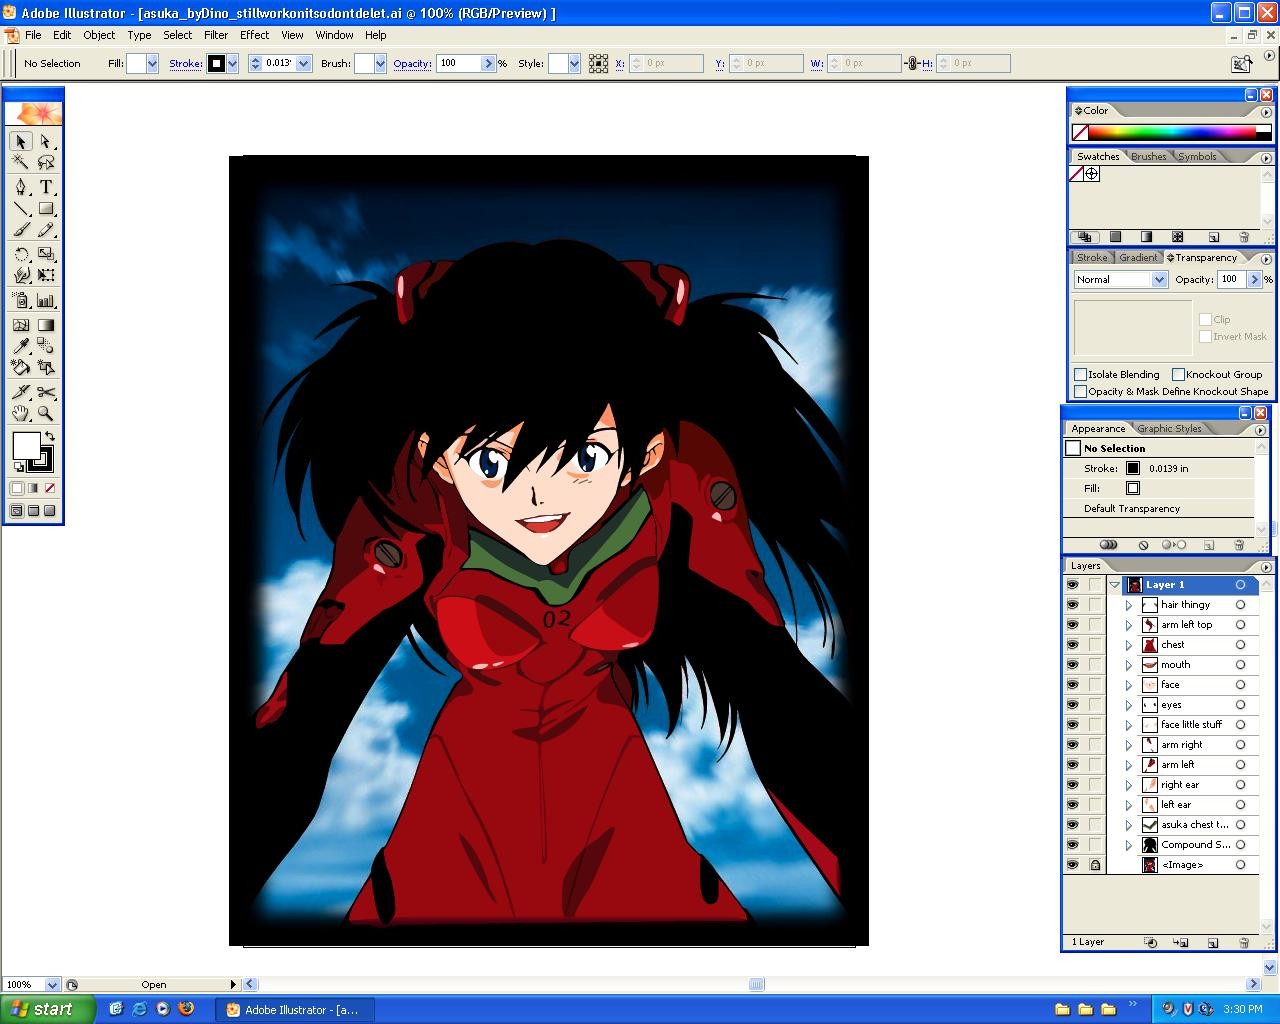Screen dimensions: 1280x1024
Task: Pick the Free Transform tool
Action: tap(46, 275)
